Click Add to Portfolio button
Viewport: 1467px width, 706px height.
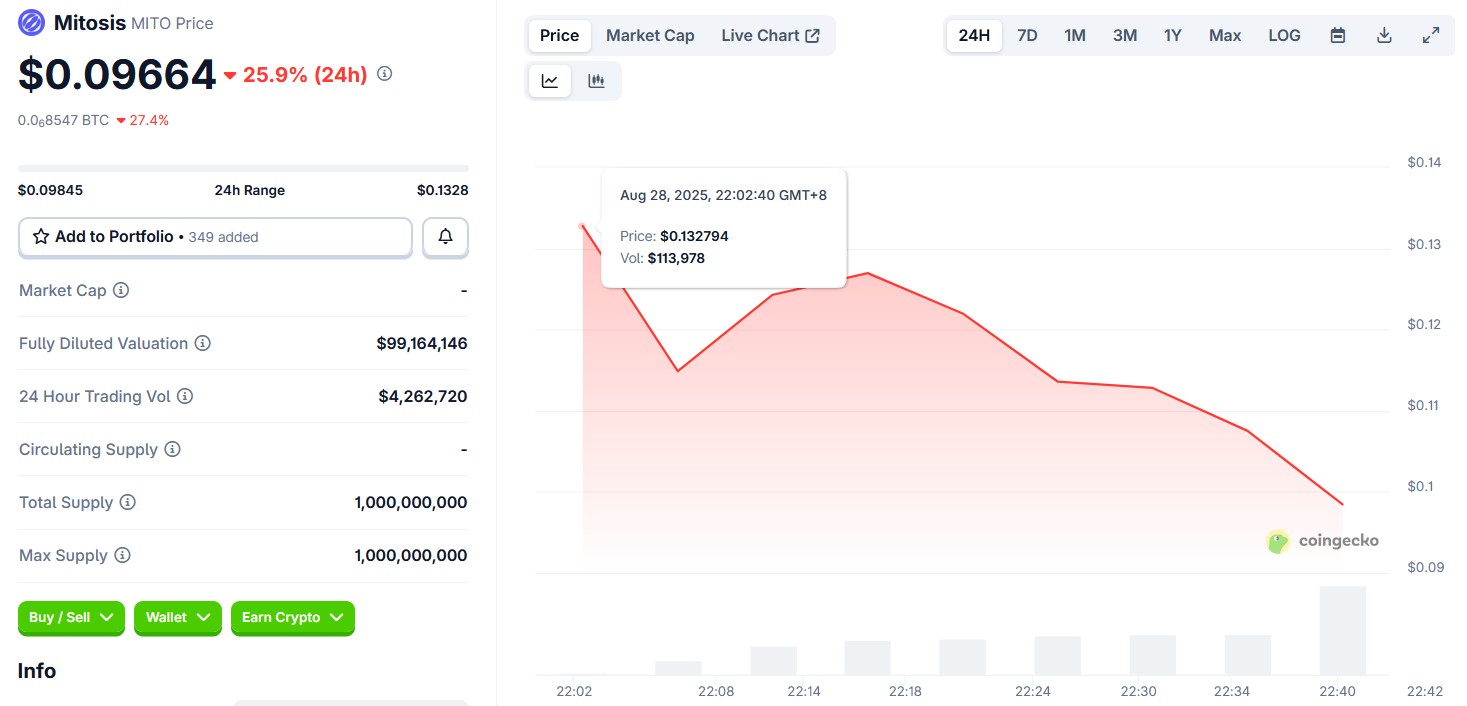pyautogui.click(x=215, y=237)
